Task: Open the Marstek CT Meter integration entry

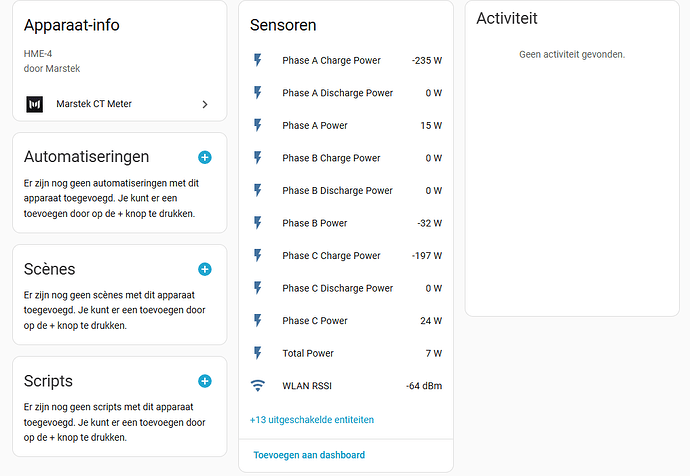Action: [120, 104]
